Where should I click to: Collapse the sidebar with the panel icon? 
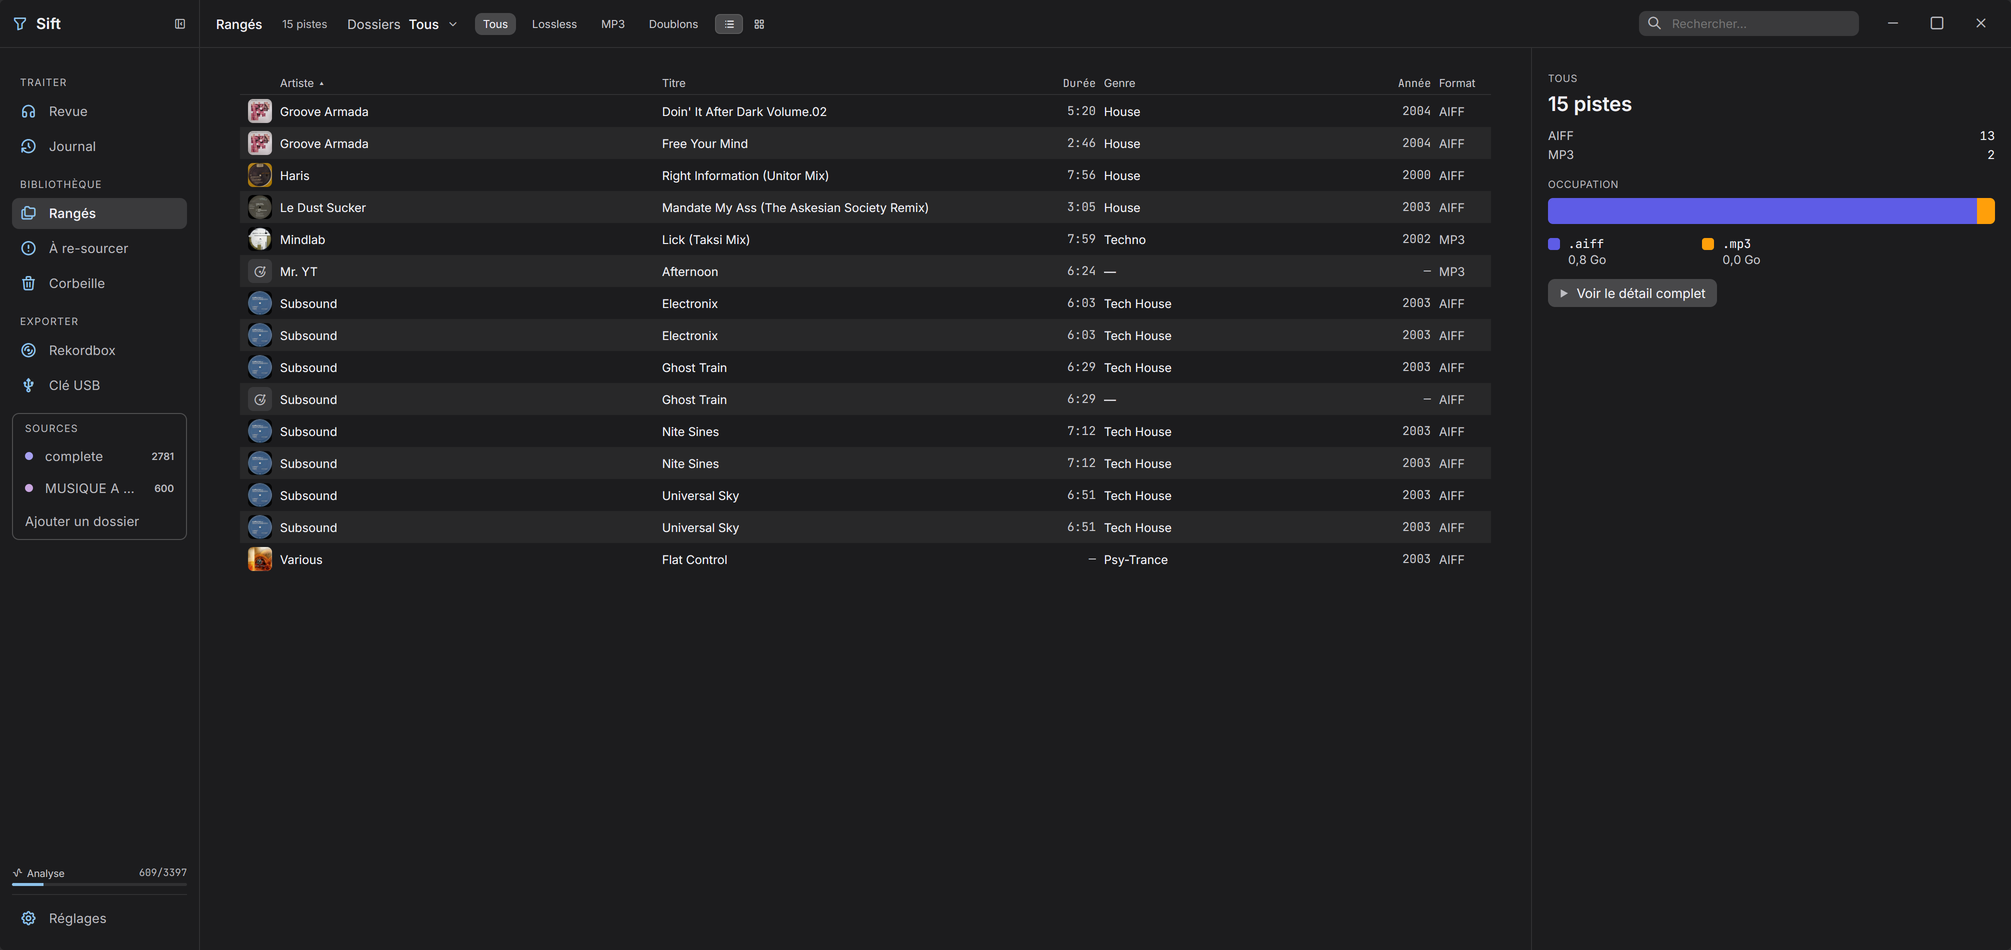point(180,24)
